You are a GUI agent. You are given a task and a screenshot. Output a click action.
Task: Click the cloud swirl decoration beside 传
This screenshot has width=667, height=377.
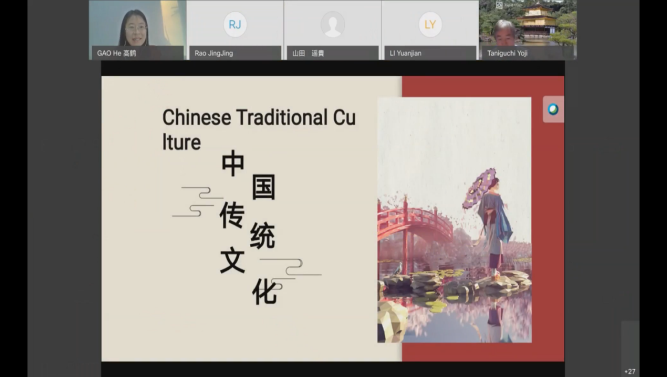tap(198, 202)
